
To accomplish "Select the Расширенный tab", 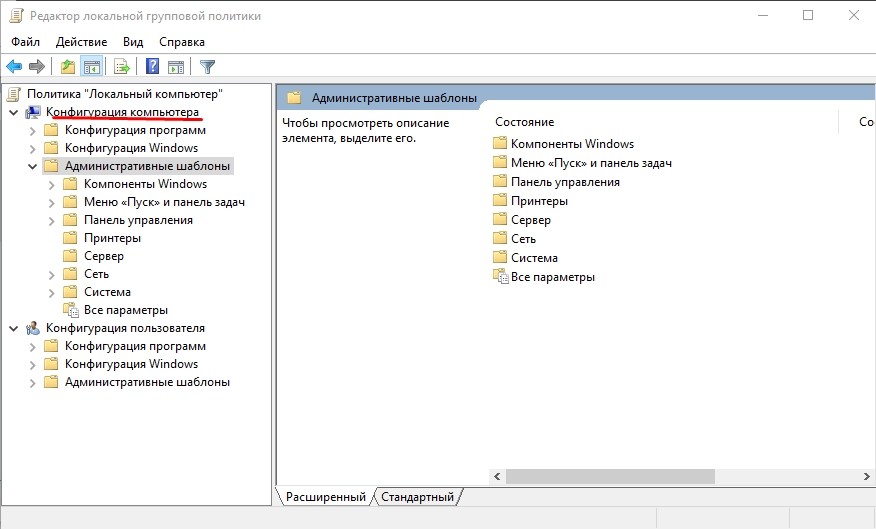I will click(x=325, y=497).
